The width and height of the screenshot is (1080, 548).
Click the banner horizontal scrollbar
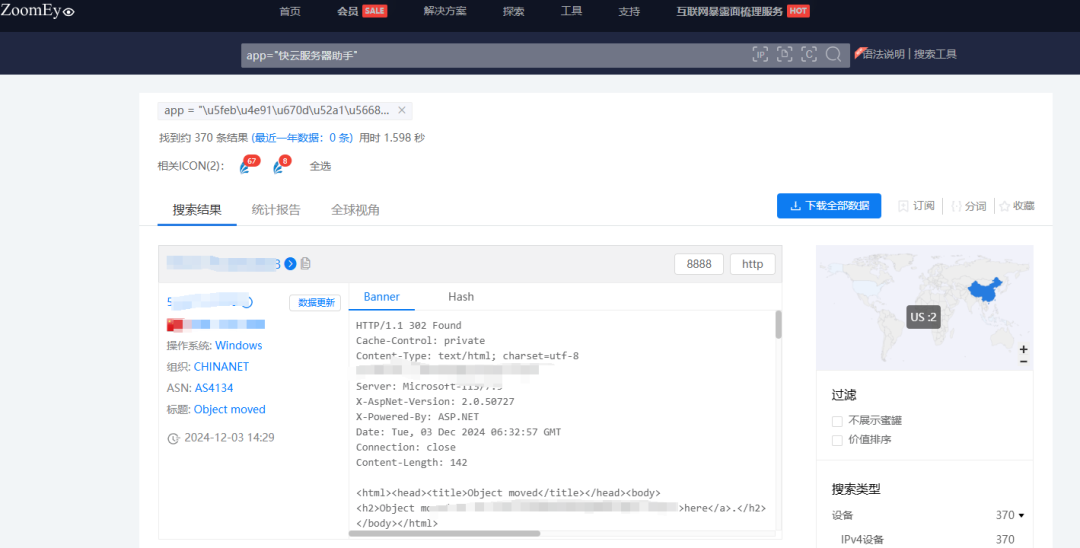click(x=444, y=533)
